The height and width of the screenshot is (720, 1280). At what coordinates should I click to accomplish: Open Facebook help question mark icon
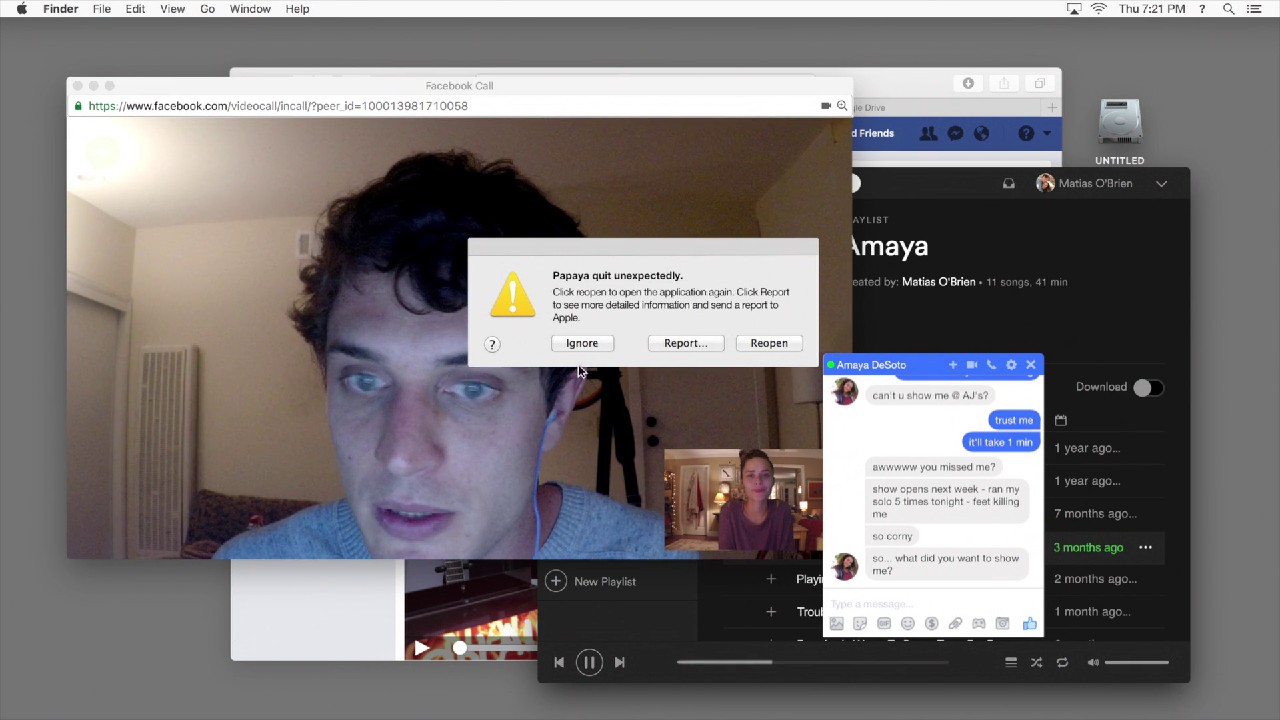1026,133
